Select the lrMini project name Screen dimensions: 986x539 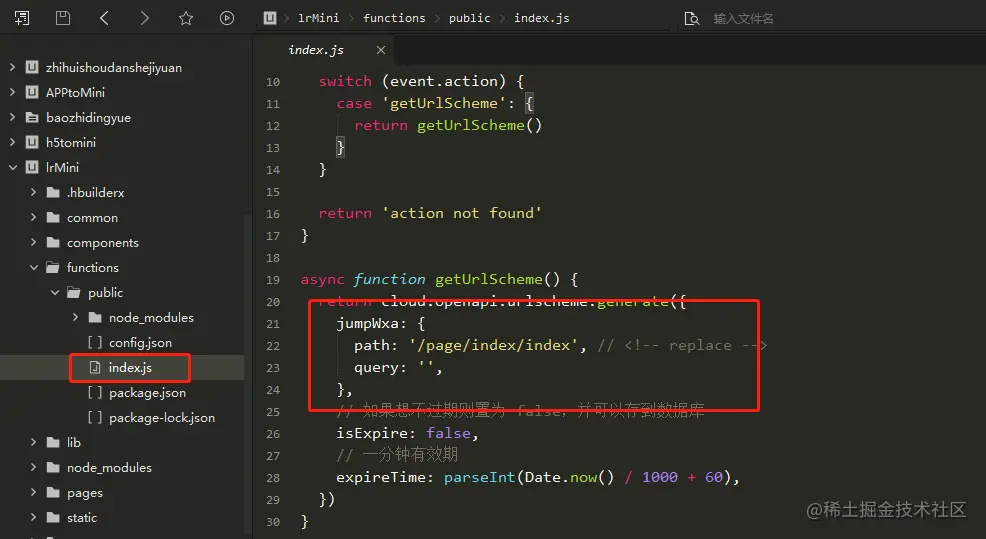click(x=62, y=167)
